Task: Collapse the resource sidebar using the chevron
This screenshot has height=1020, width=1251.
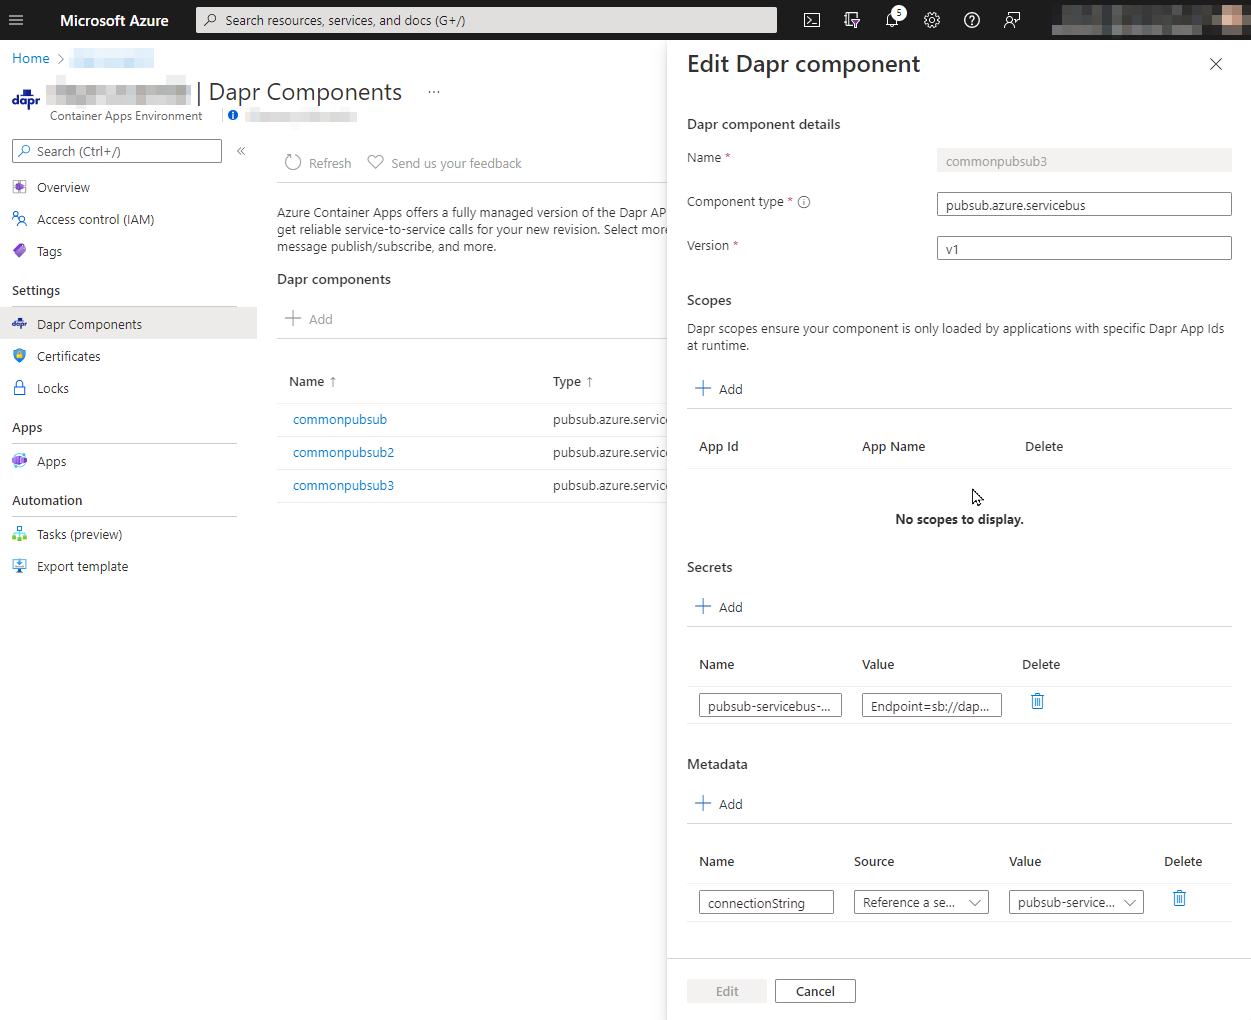Action: [x=240, y=151]
